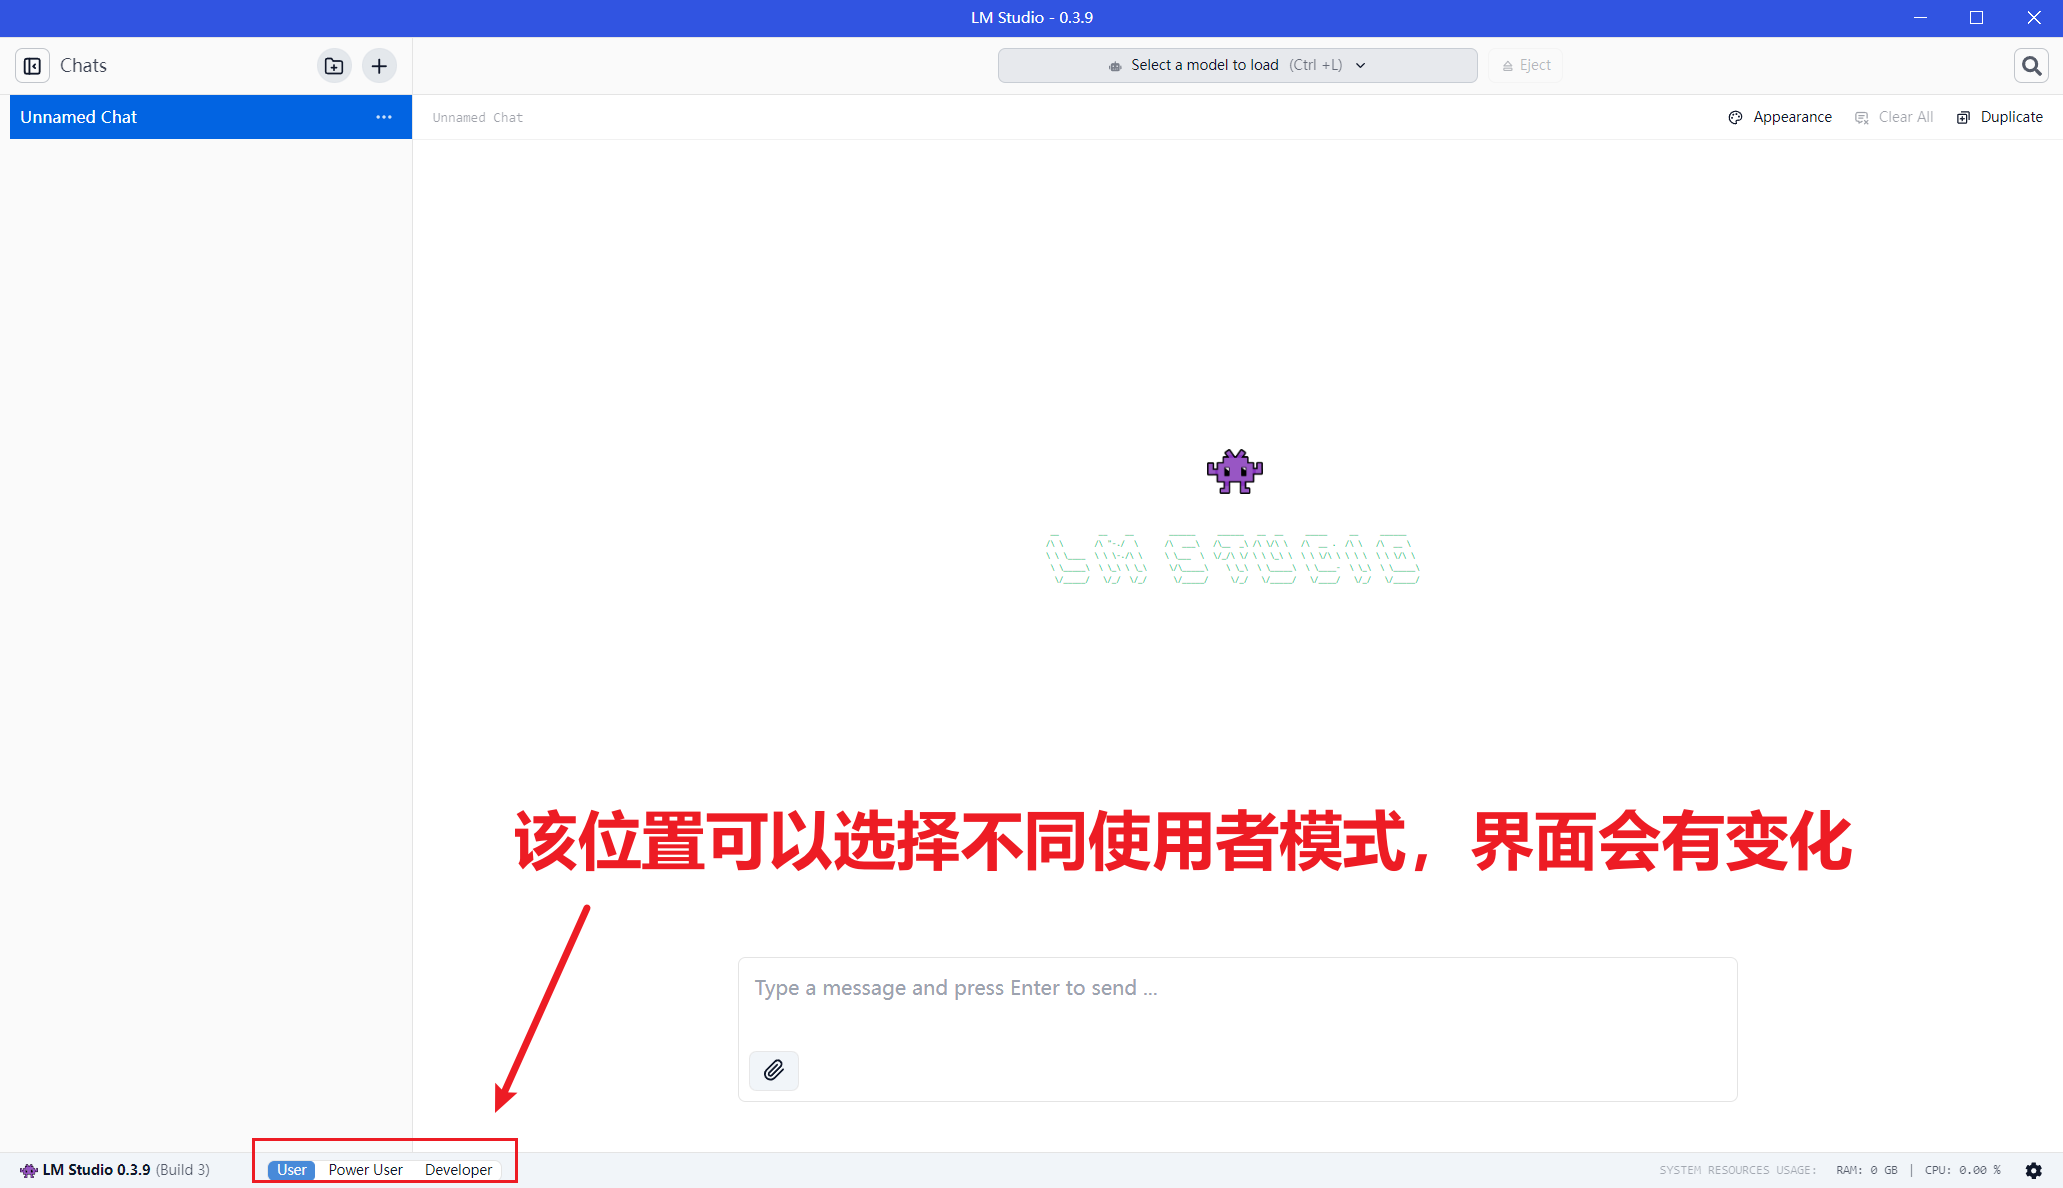This screenshot has width=2063, height=1188.
Task: Minimize the LM Studio window
Action: click(x=1920, y=18)
